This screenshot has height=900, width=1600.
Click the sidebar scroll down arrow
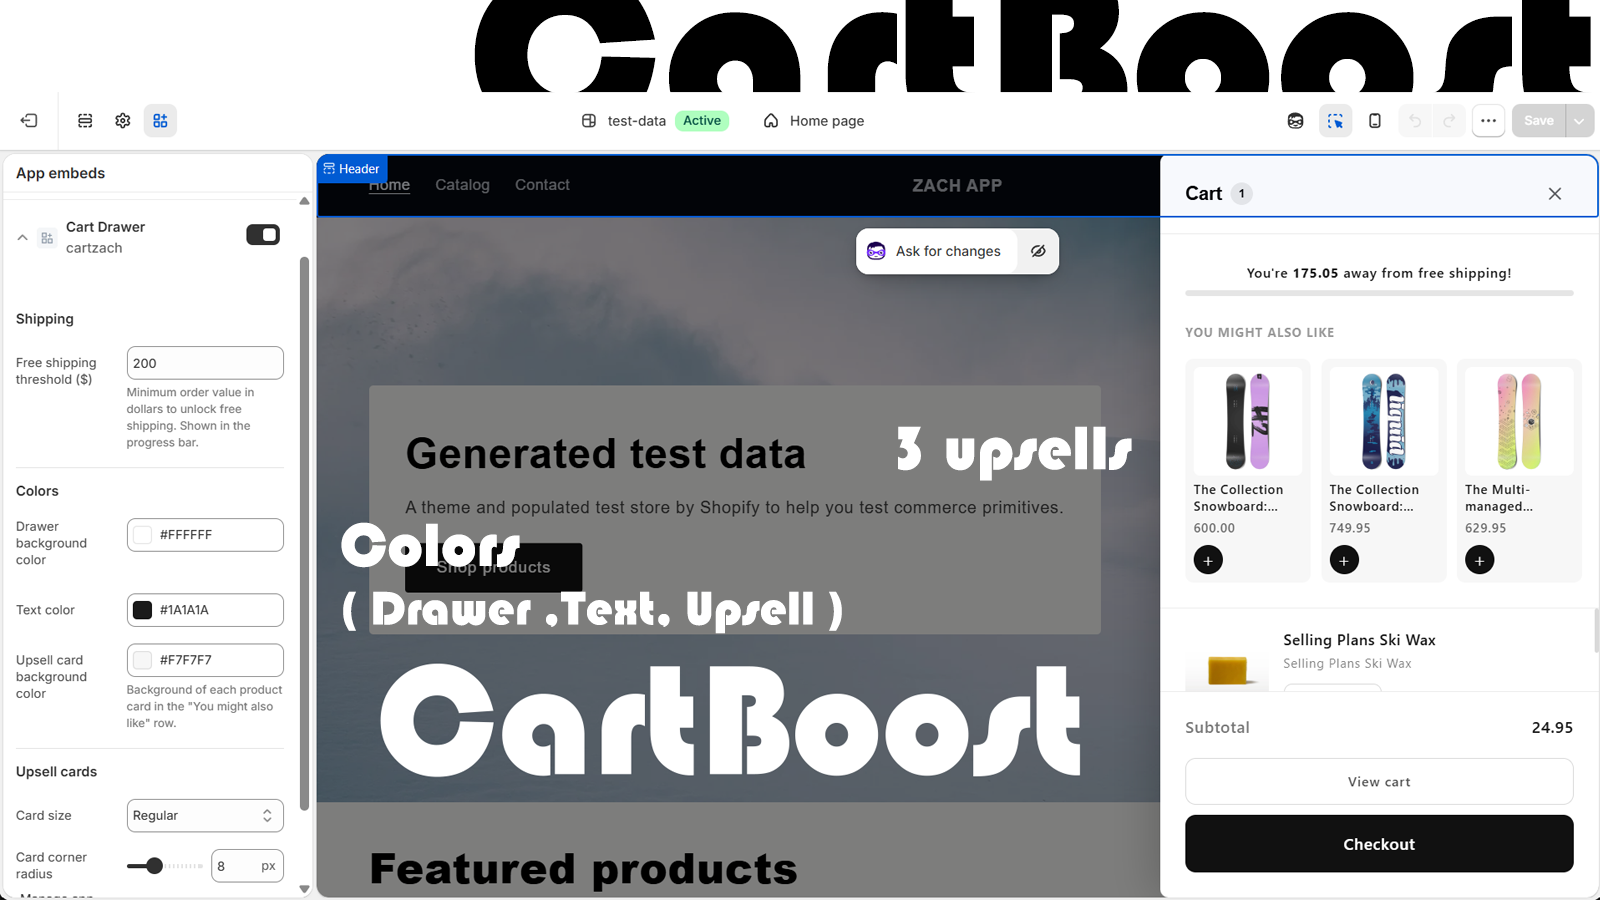tap(305, 889)
